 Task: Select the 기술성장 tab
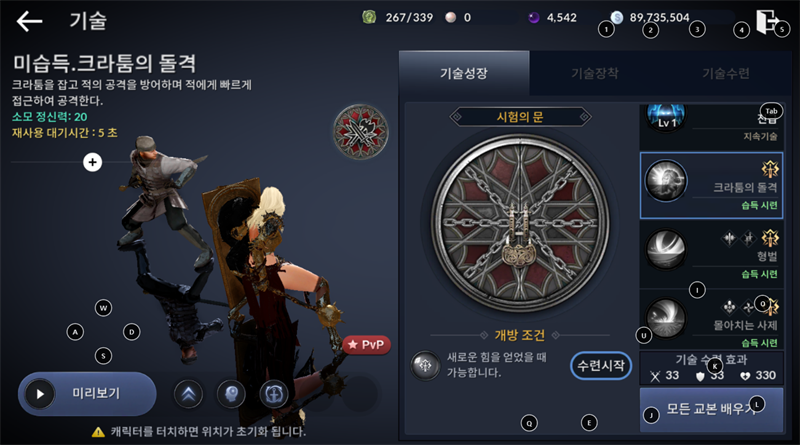click(464, 73)
